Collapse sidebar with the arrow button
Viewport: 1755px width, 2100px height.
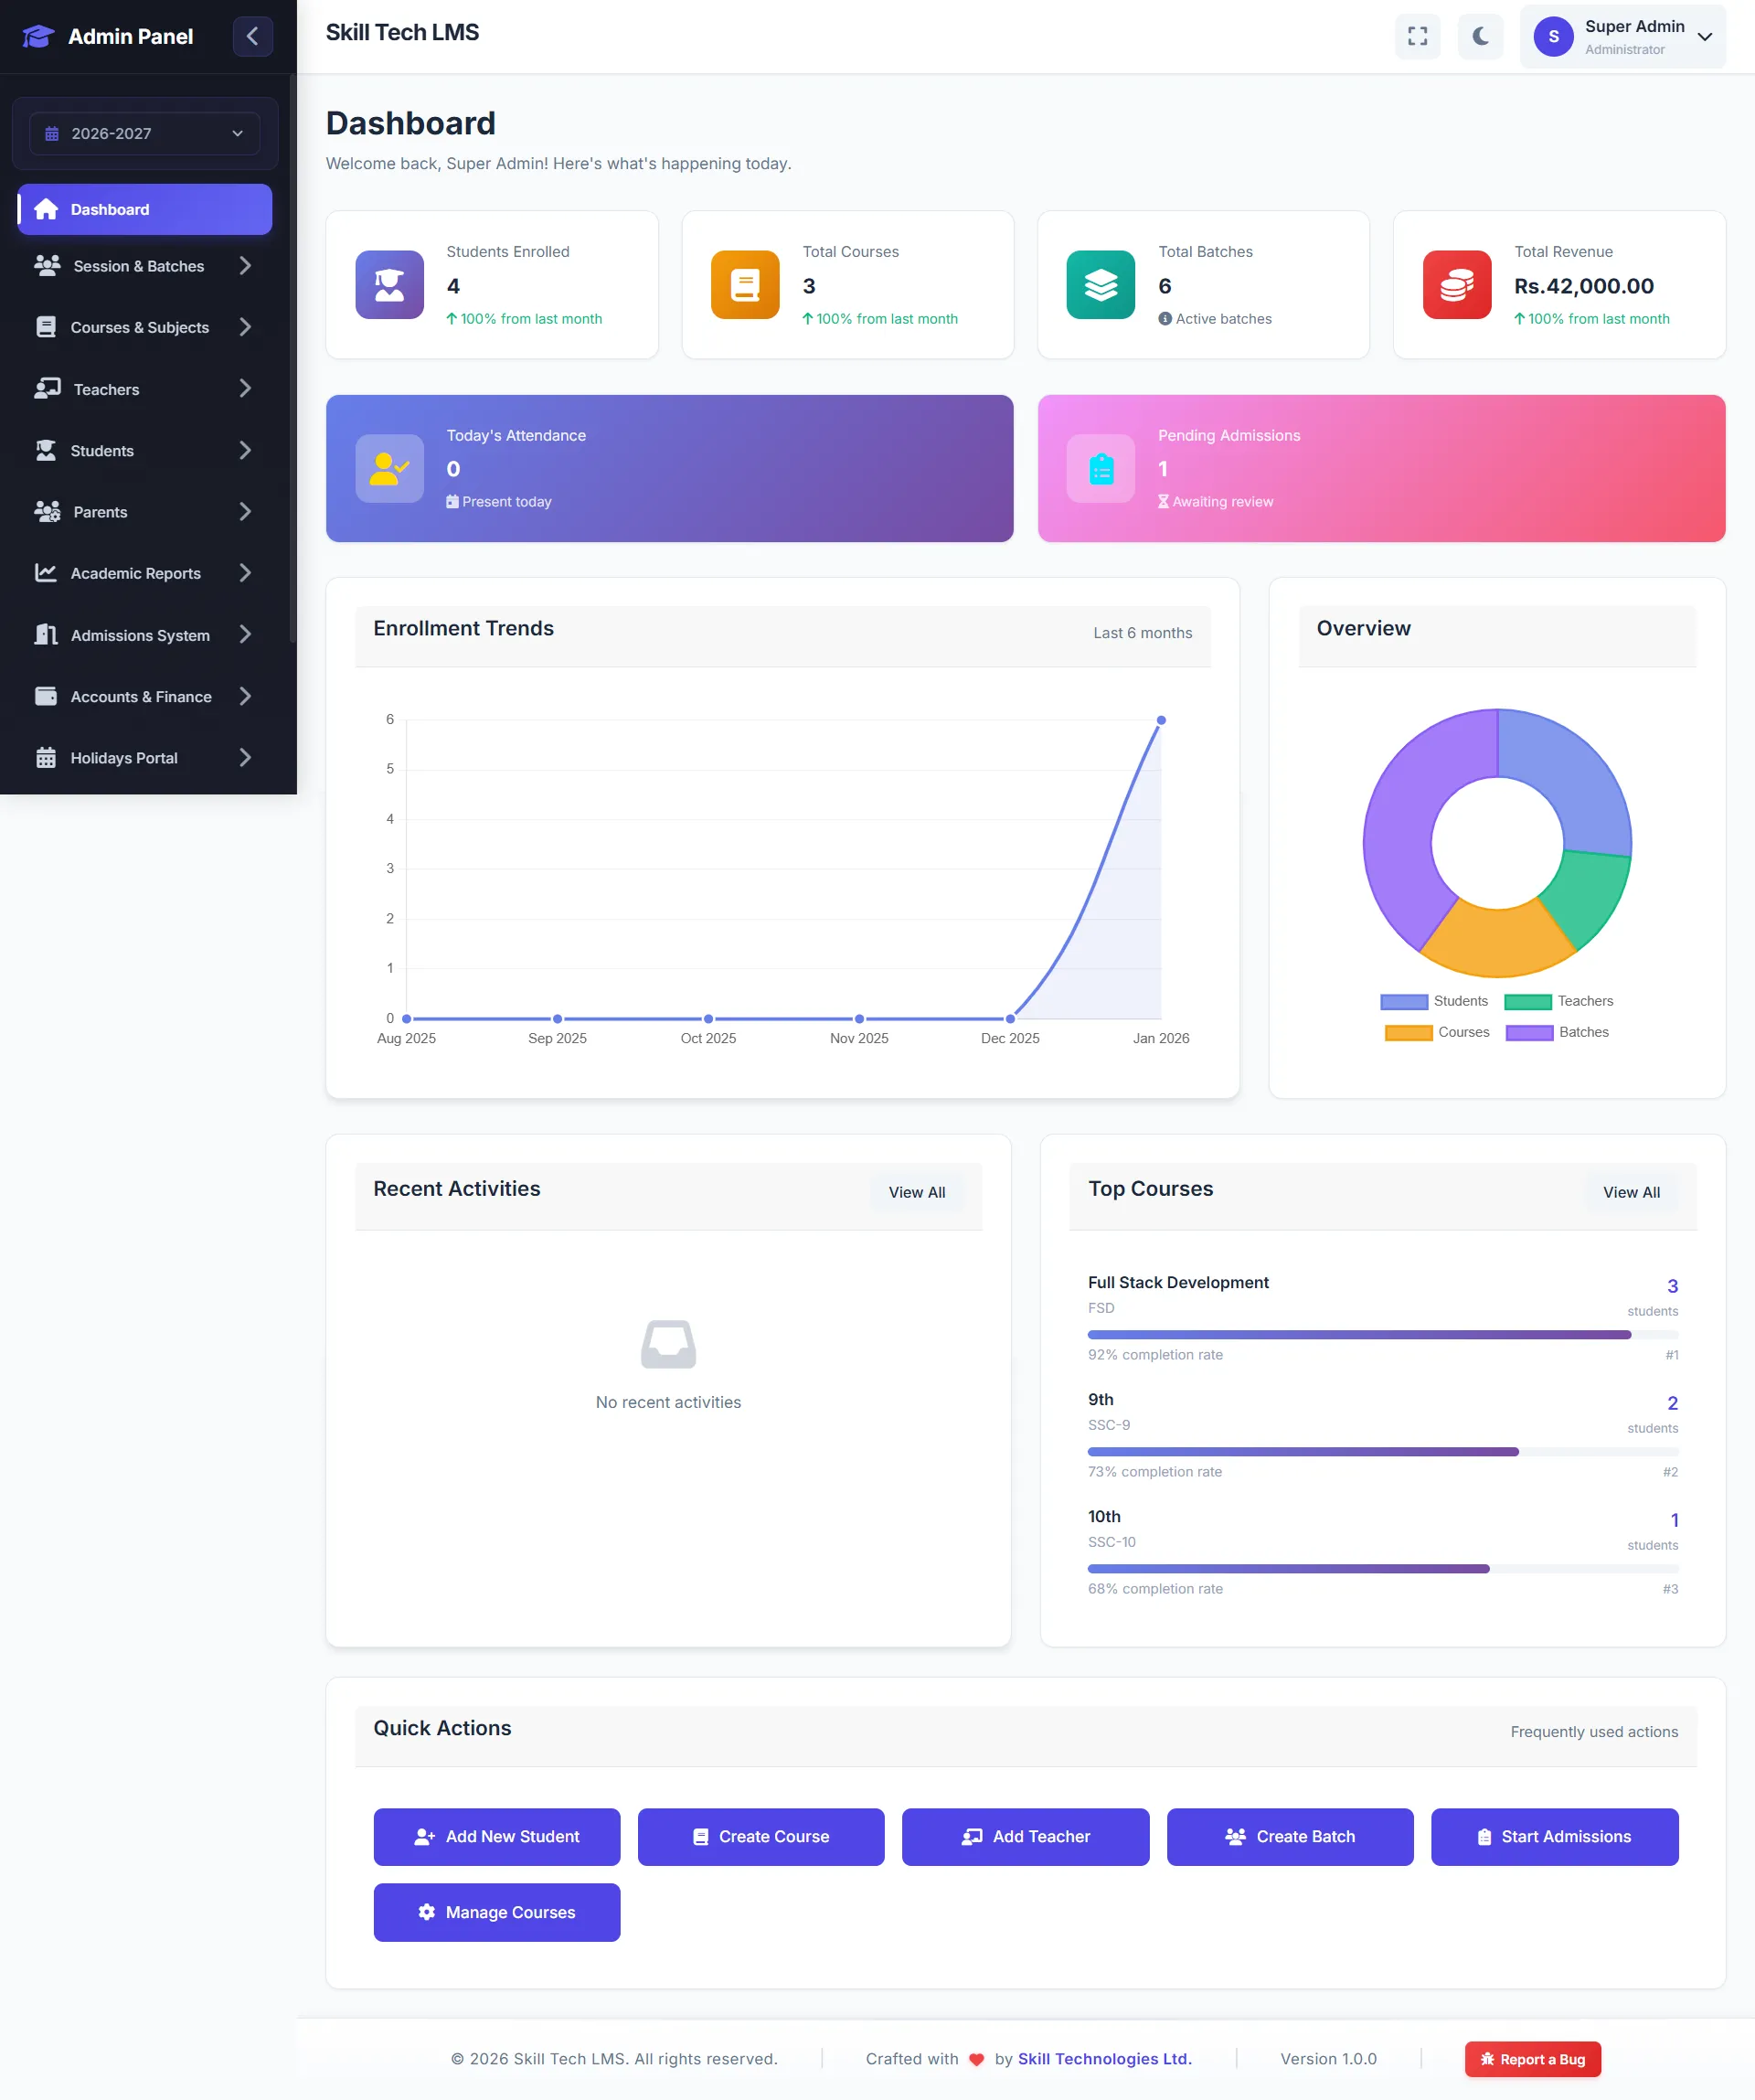[252, 37]
